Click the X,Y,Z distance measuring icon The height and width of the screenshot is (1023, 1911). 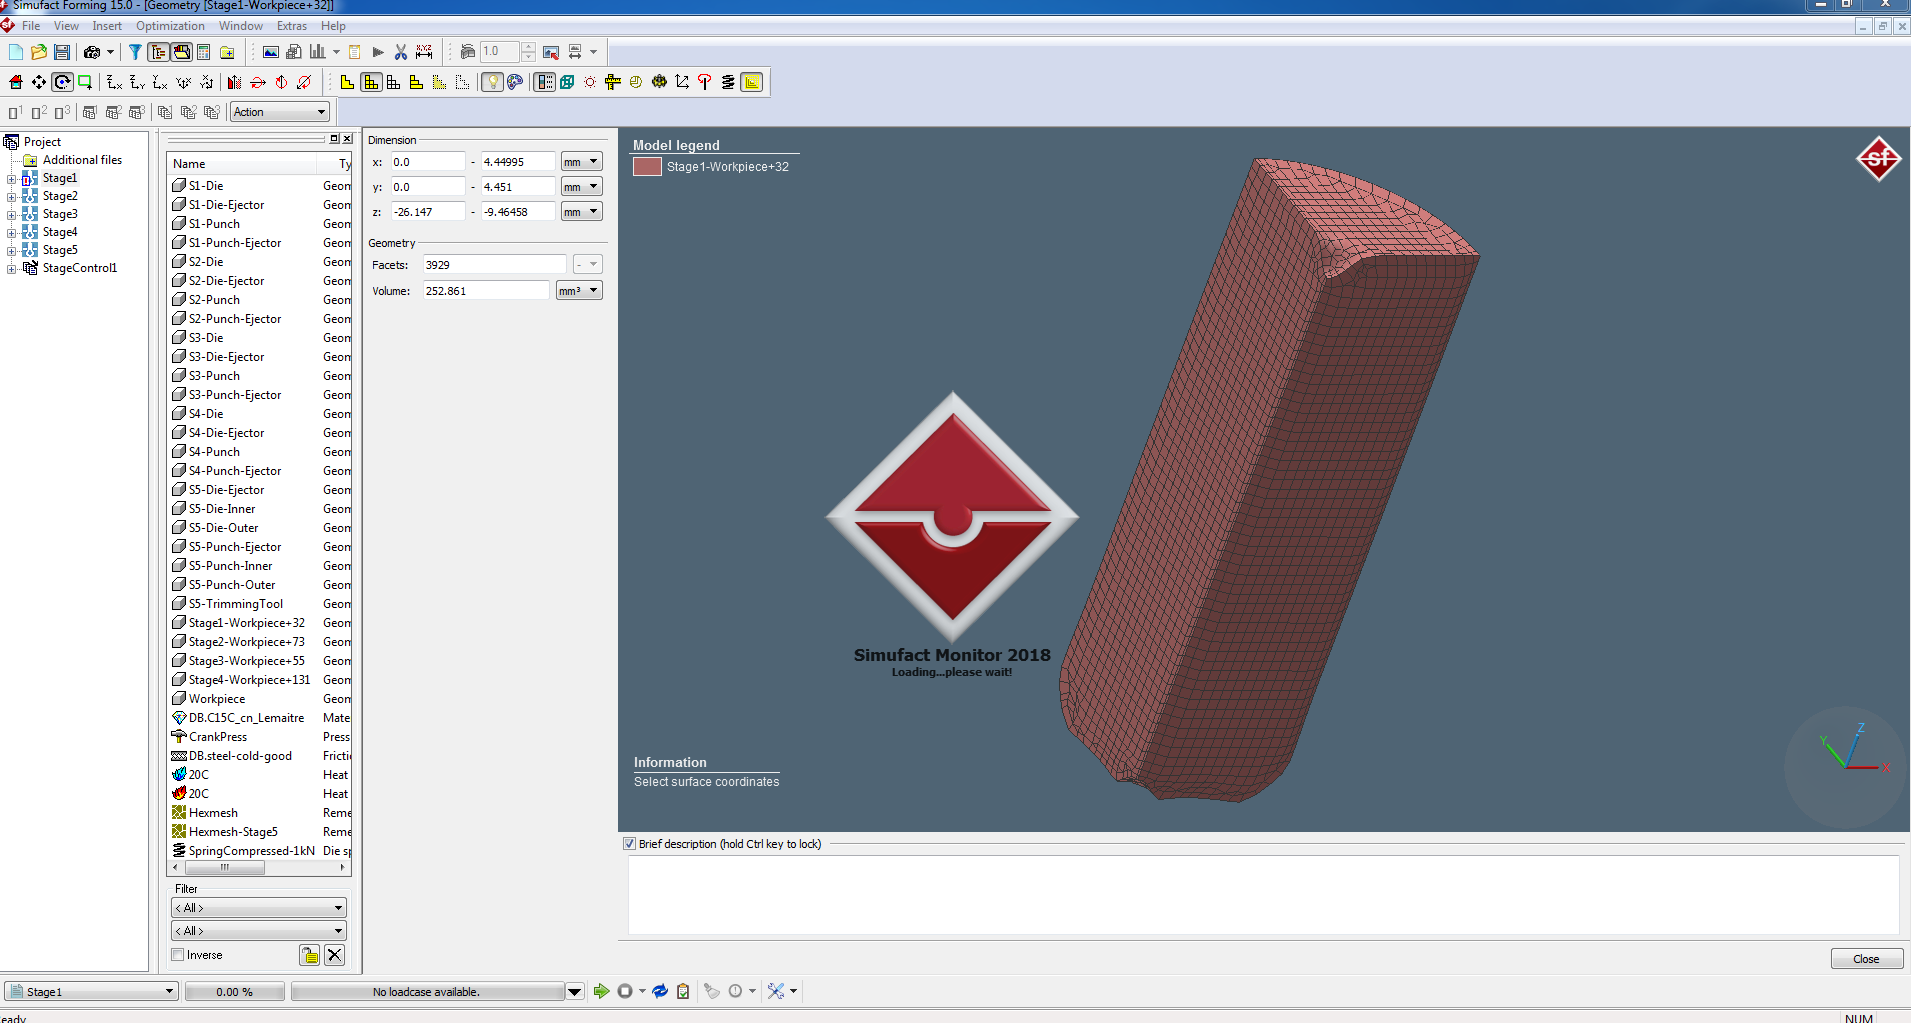click(x=424, y=52)
